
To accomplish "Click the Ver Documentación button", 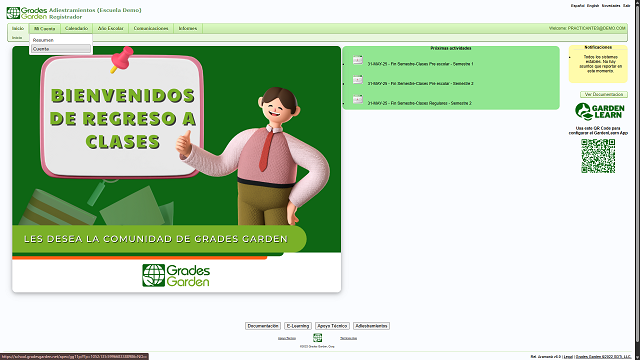I will click(604, 95).
